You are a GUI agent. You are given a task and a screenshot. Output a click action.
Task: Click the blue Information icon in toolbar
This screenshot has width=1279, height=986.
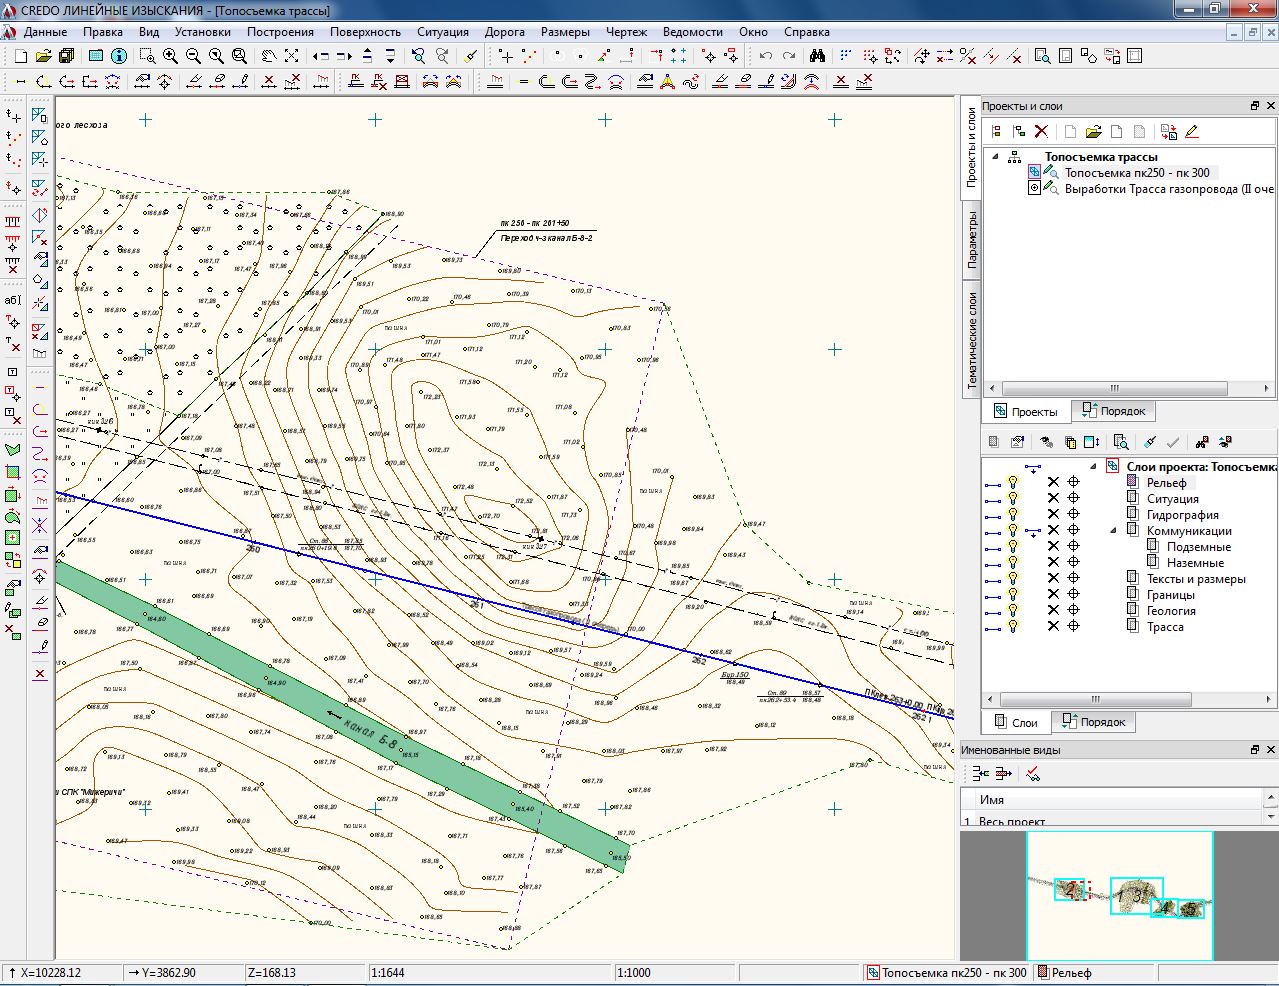pos(118,57)
